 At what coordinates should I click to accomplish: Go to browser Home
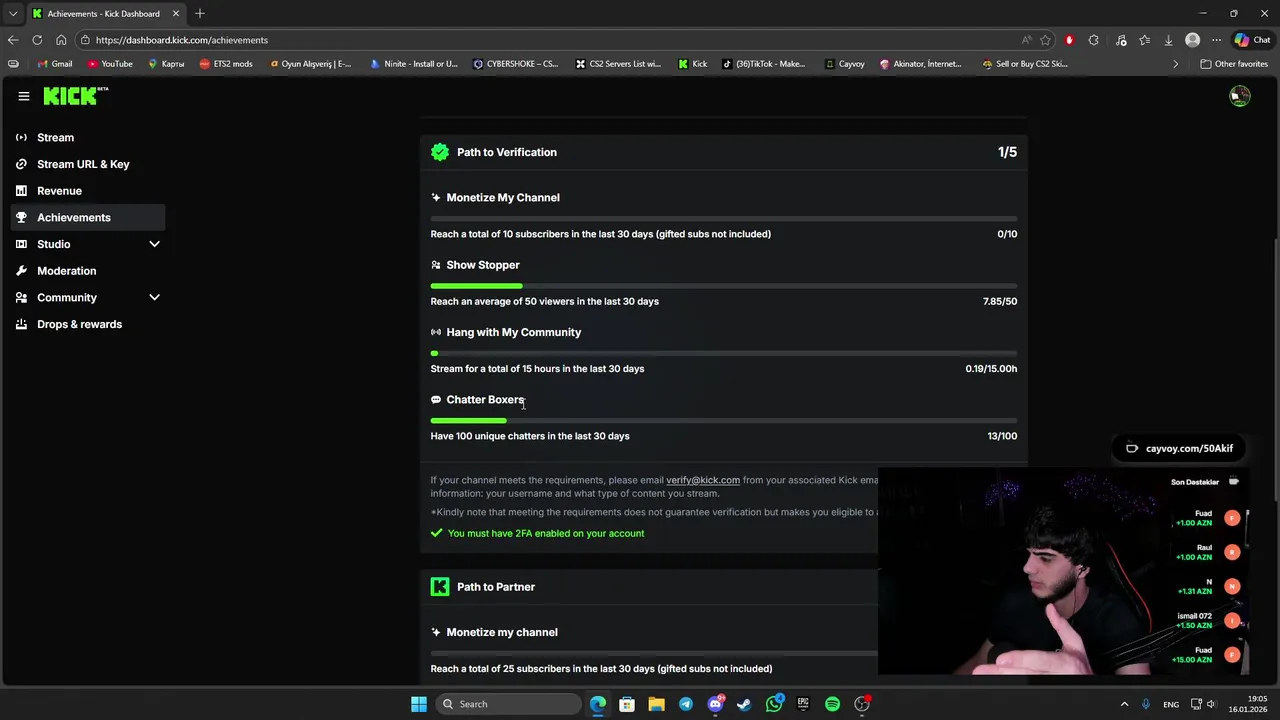coord(61,40)
